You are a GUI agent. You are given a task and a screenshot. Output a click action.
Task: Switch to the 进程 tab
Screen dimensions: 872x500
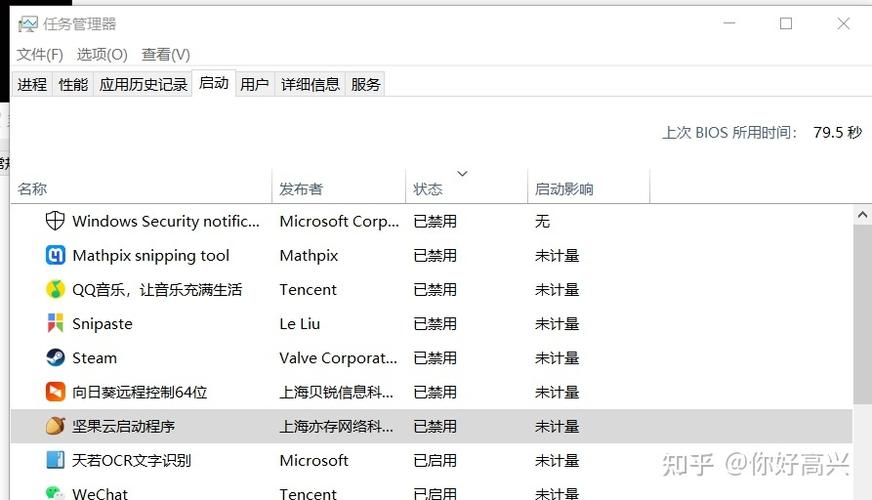coord(32,85)
